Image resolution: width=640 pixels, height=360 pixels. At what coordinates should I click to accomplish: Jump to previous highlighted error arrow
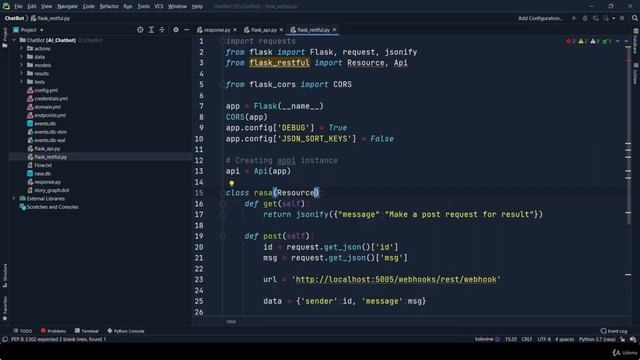click(x=618, y=41)
